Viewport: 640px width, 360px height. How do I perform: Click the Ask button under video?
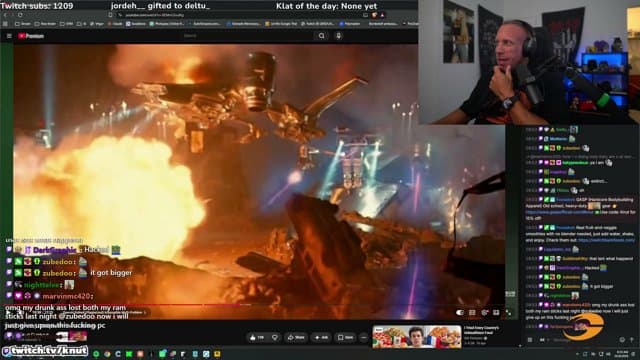[x=322, y=338]
